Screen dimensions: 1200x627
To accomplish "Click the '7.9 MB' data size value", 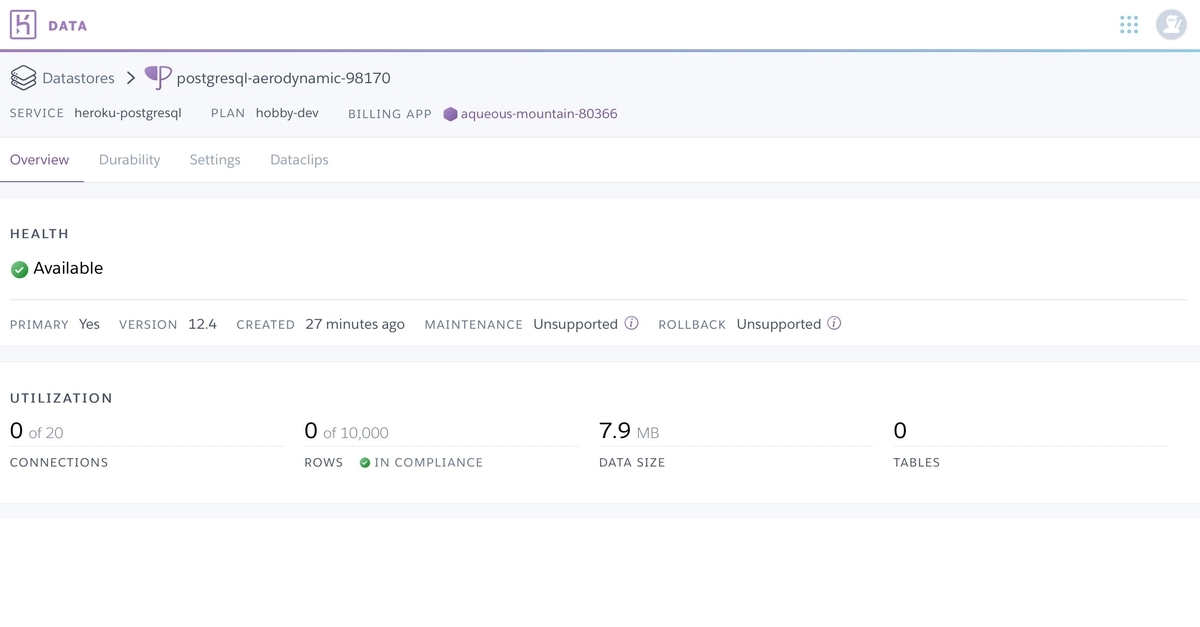I will (629, 431).
